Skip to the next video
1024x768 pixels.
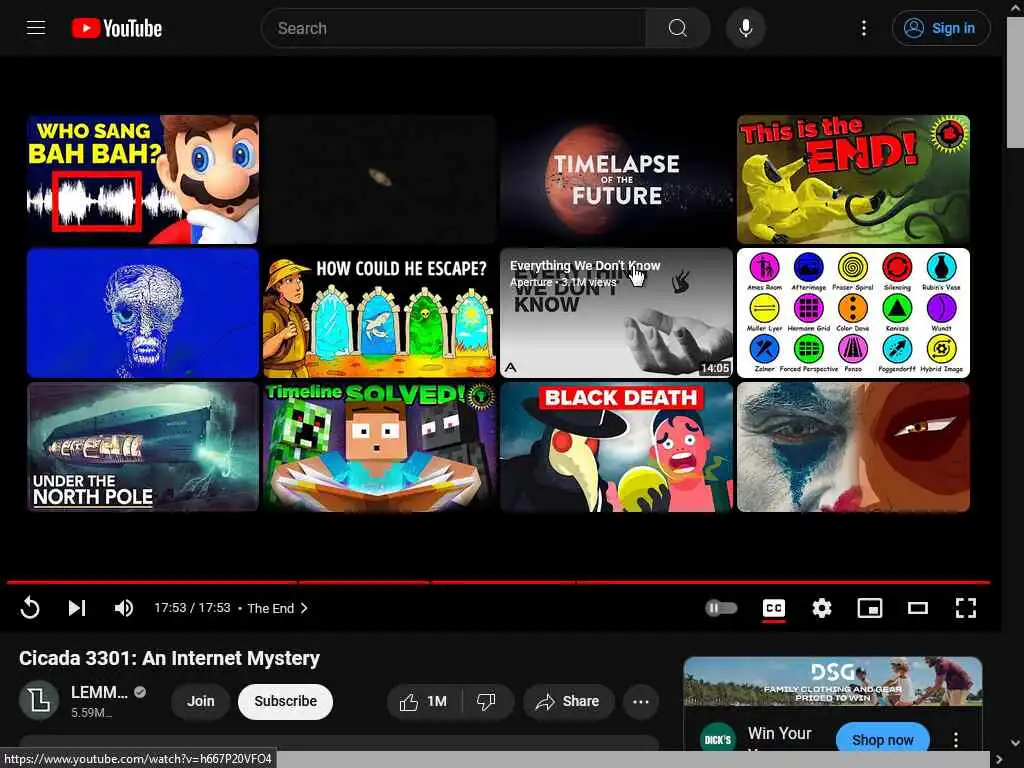[77, 608]
